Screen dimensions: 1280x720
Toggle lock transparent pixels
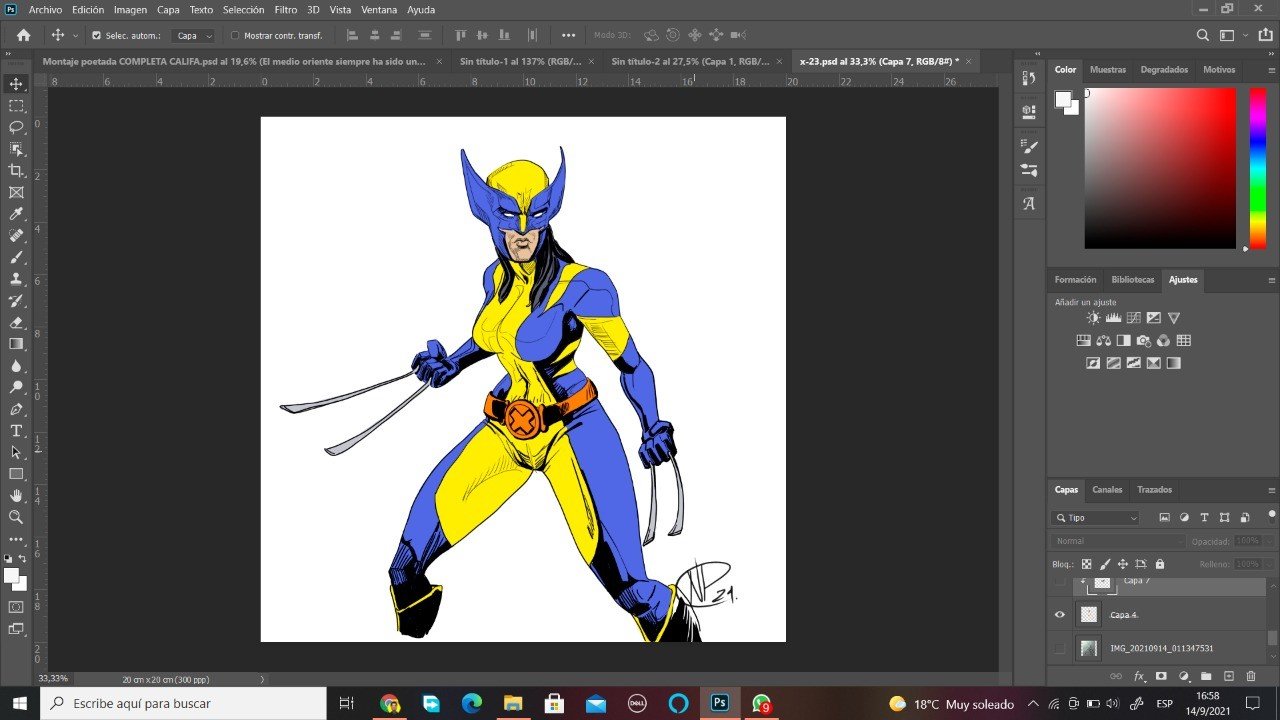coord(1087,564)
